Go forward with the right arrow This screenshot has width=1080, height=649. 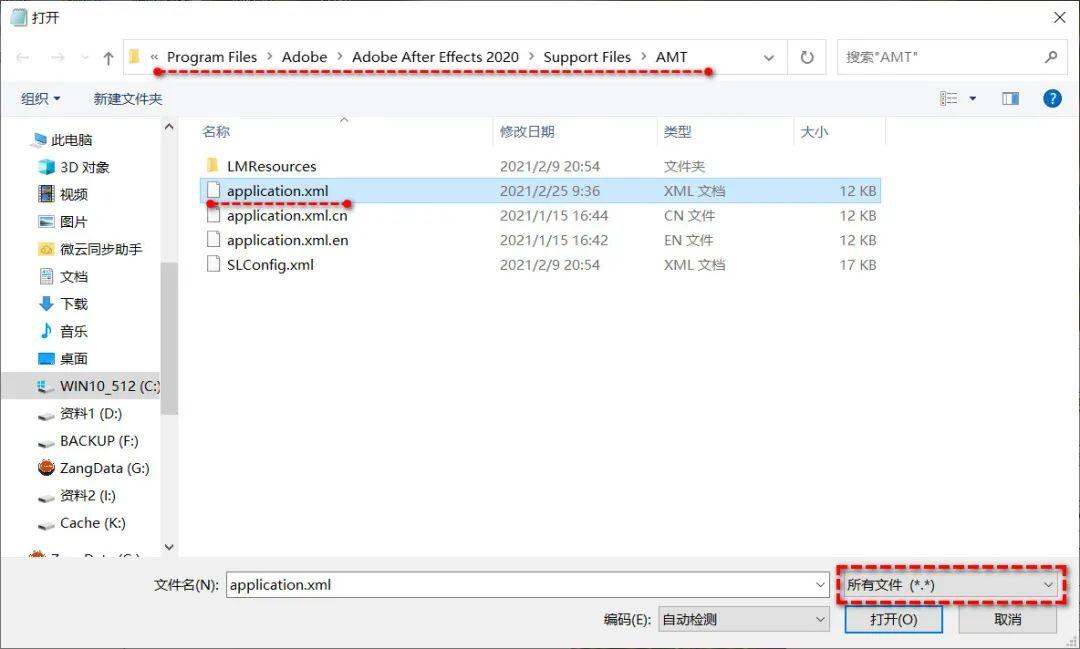click(58, 57)
